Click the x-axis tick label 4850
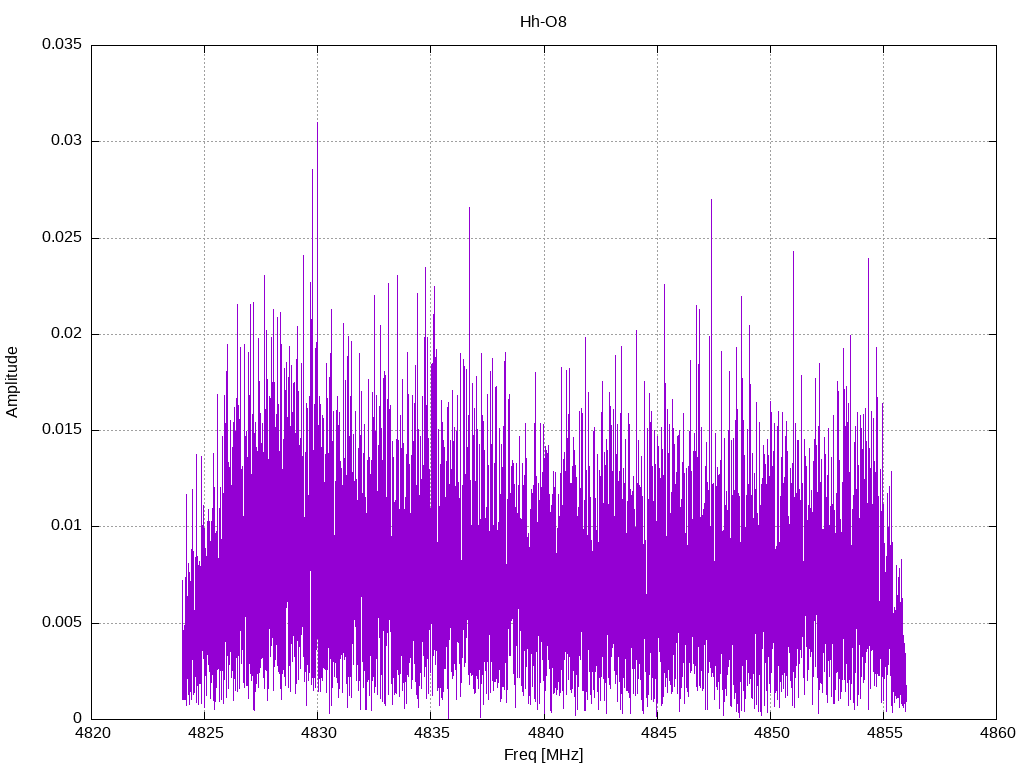This screenshot has width=1024, height=768. click(x=771, y=733)
